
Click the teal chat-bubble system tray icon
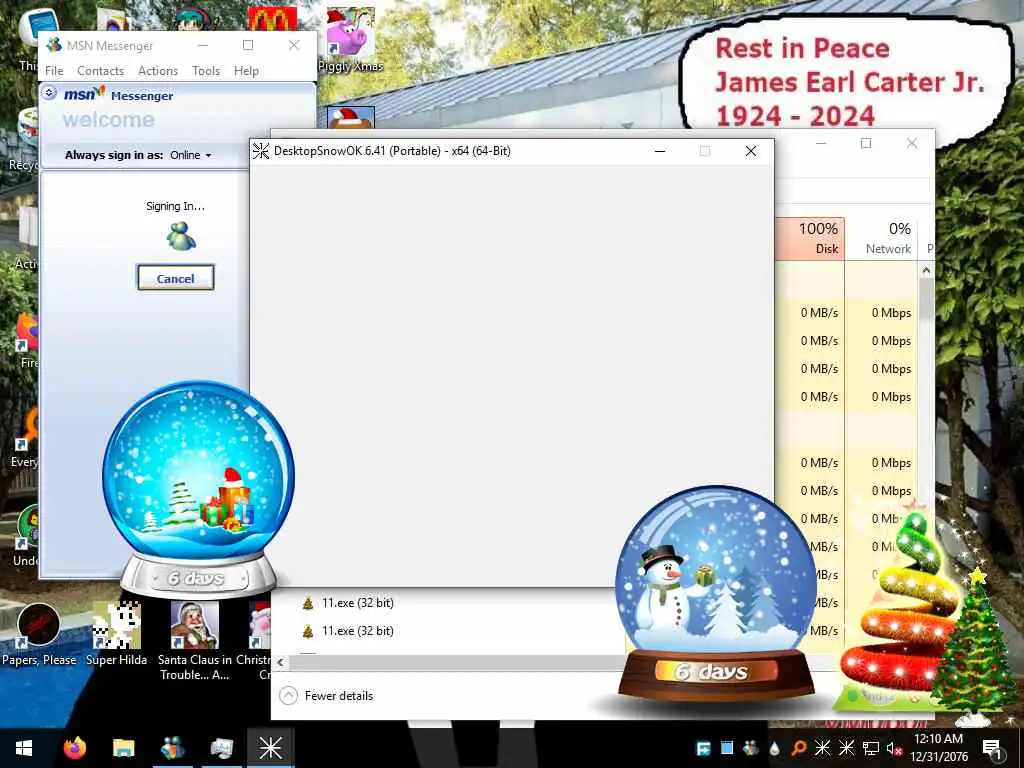coord(703,748)
